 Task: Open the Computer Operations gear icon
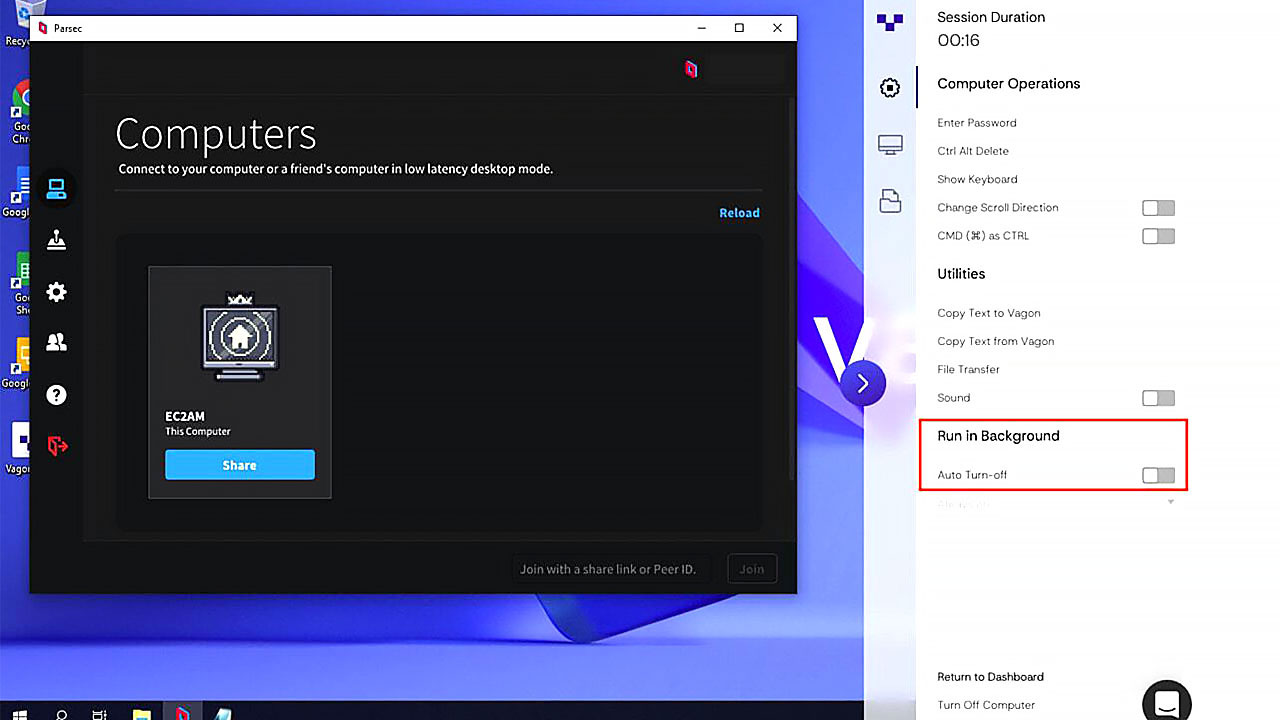(889, 88)
